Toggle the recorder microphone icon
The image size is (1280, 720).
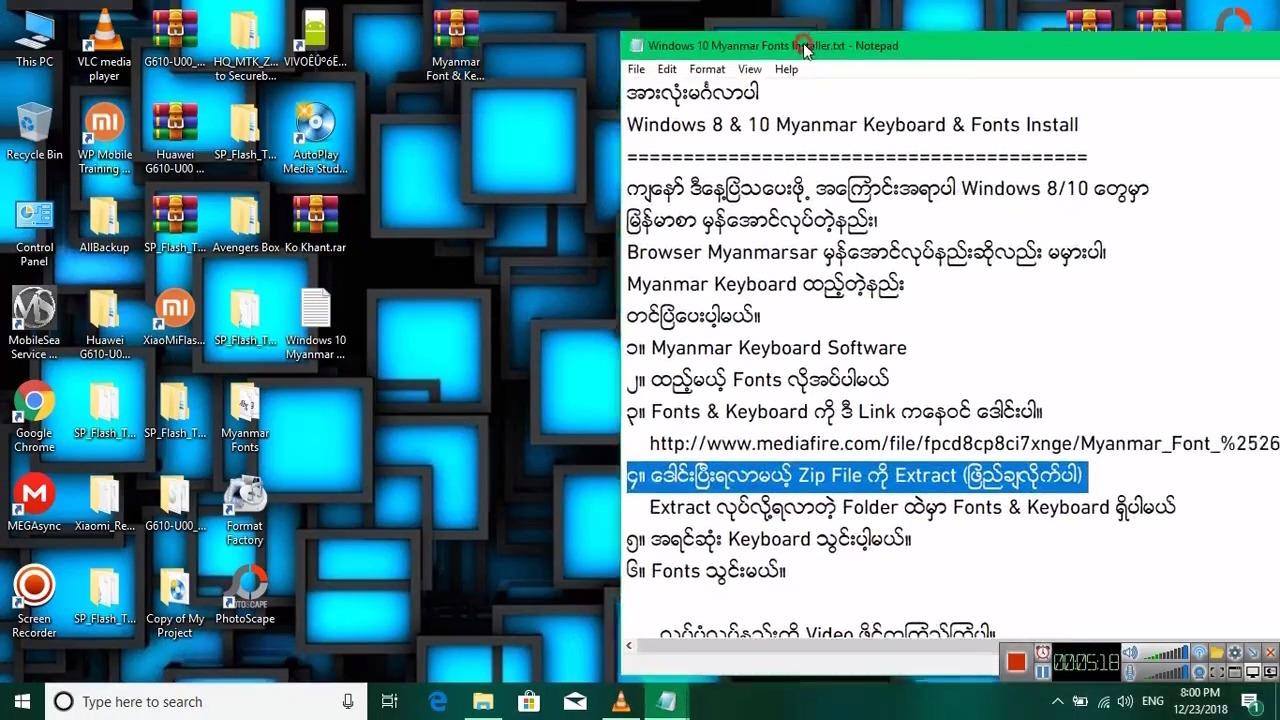(x=1130, y=672)
